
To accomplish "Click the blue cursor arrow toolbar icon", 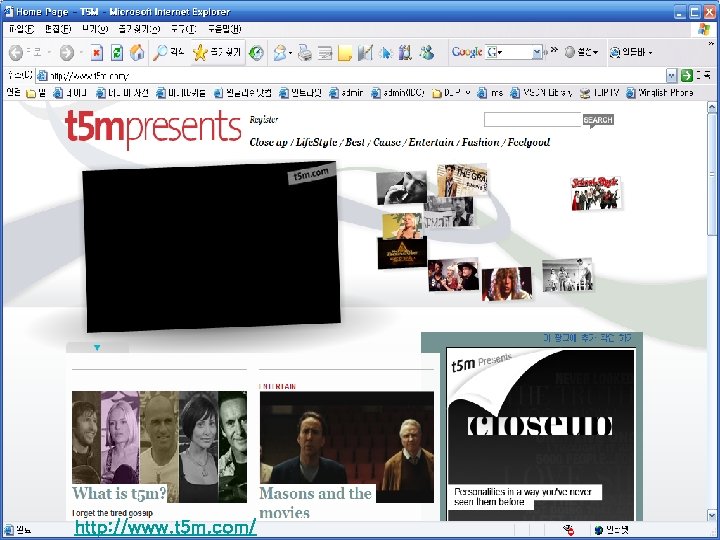I will (386, 53).
